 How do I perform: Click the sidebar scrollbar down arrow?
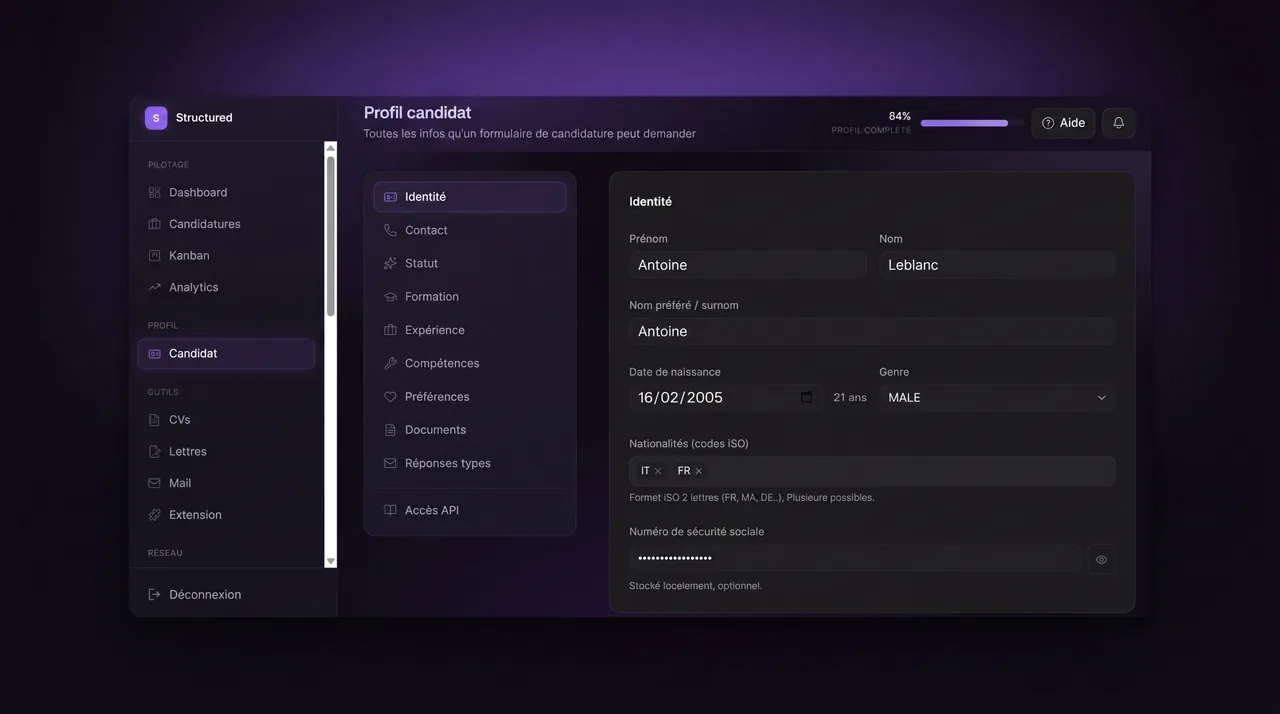pos(331,562)
